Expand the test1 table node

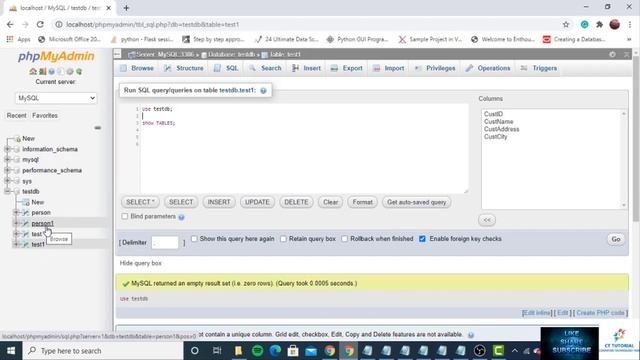(x=16, y=244)
